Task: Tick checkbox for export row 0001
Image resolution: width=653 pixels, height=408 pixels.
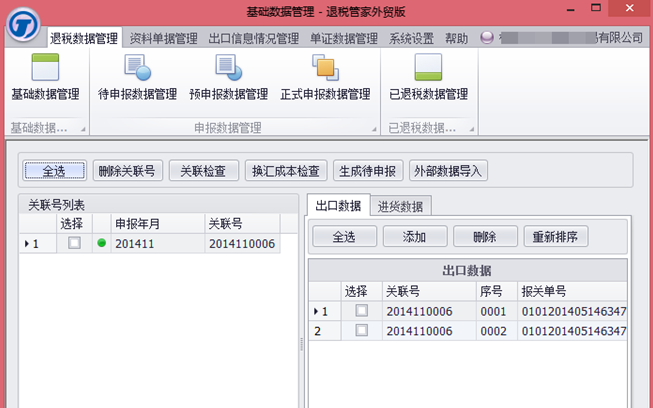Action: 361,310
